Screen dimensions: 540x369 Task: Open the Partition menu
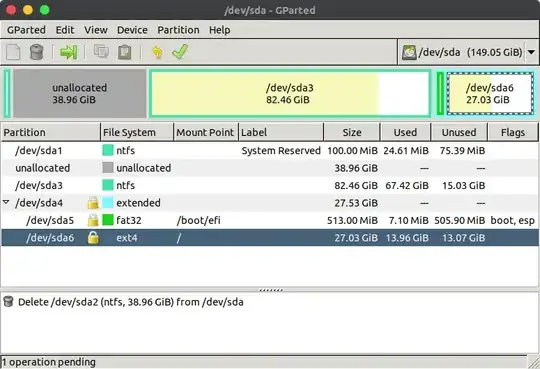click(x=178, y=30)
